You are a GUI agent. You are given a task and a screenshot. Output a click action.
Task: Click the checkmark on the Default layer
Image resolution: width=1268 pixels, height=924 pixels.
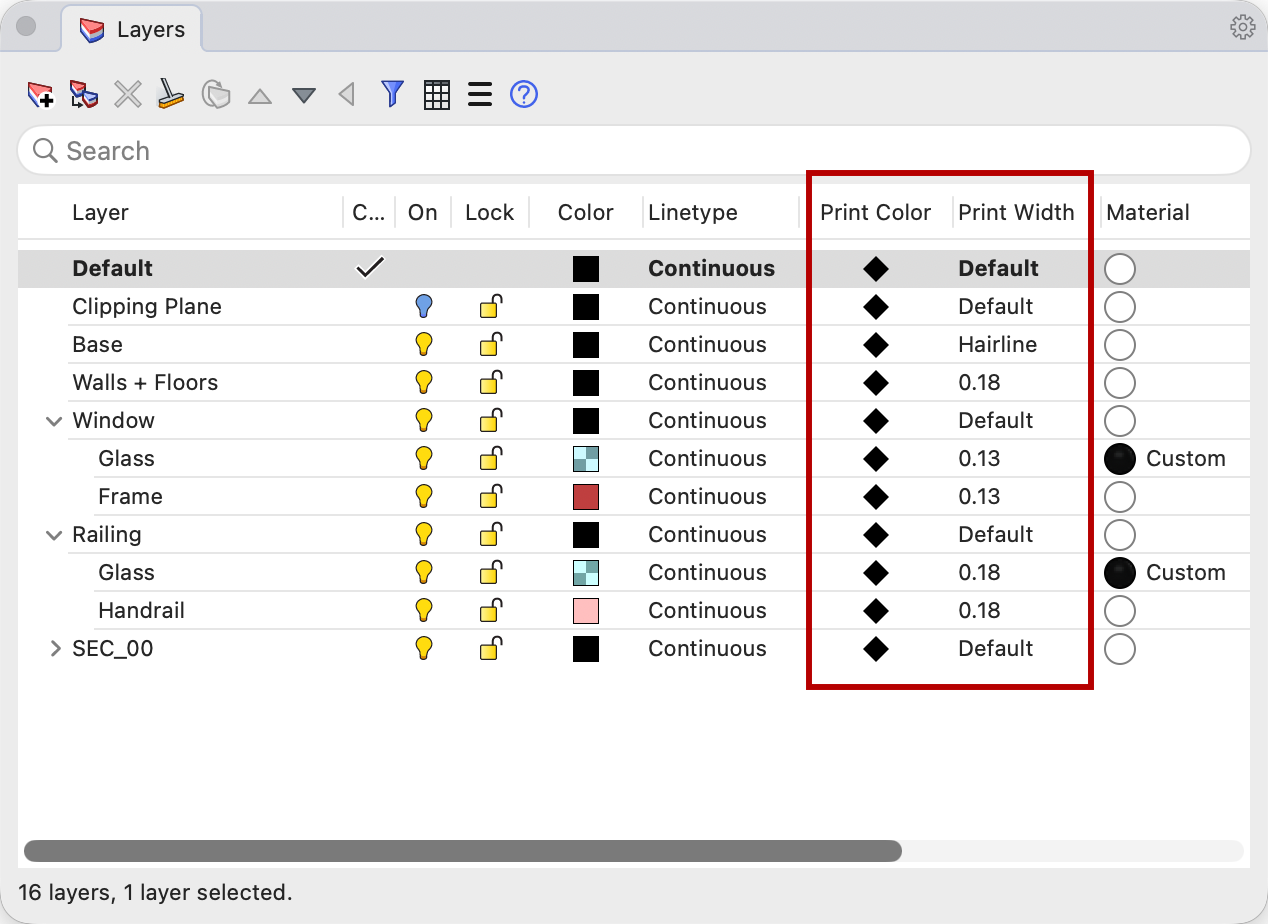tap(370, 267)
